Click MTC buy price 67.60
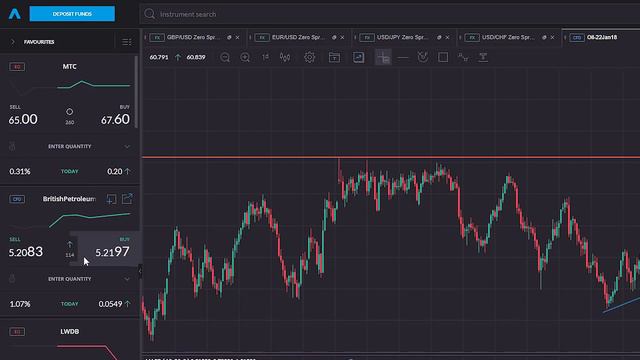 (115, 119)
